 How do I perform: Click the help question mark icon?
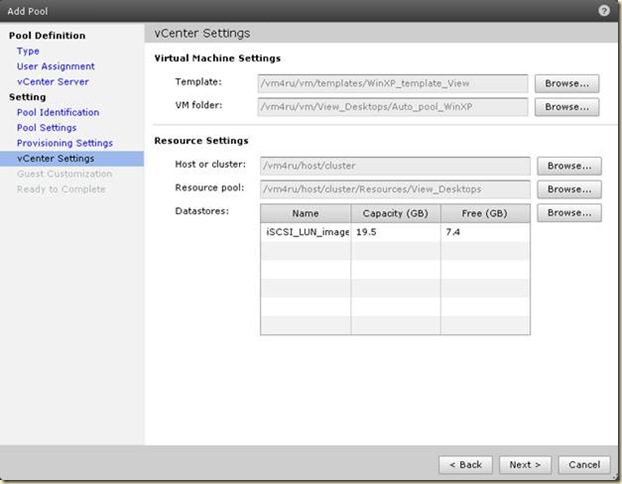tap(604, 10)
